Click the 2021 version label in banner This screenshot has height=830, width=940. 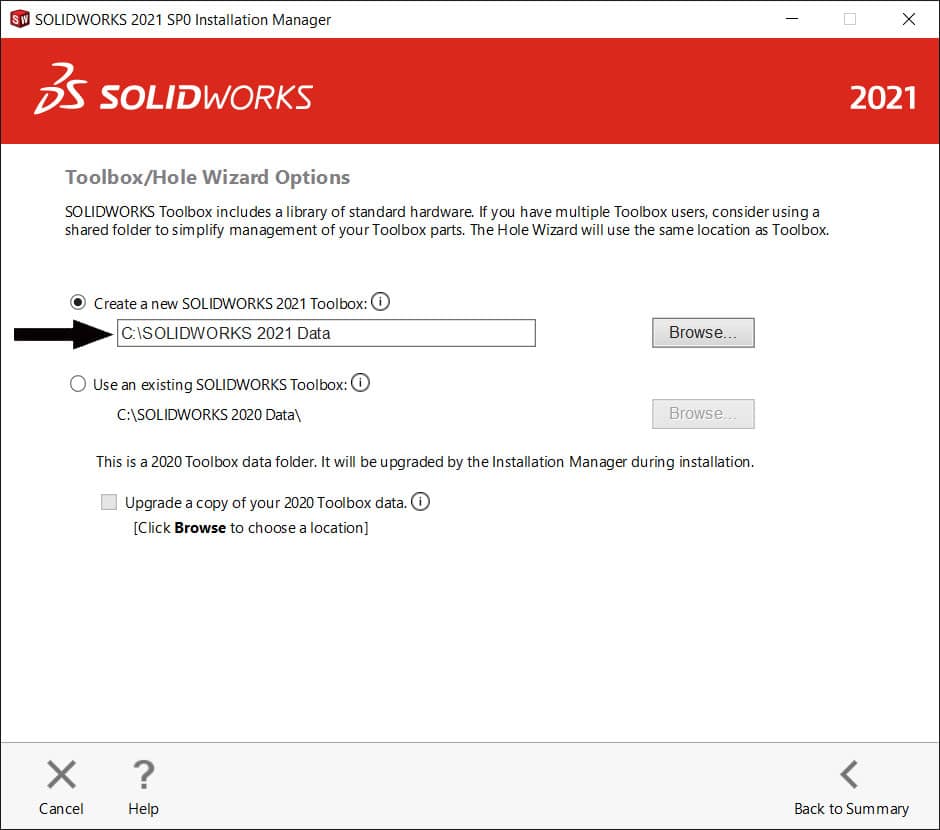pyautogui.click(x=882, y=98)
